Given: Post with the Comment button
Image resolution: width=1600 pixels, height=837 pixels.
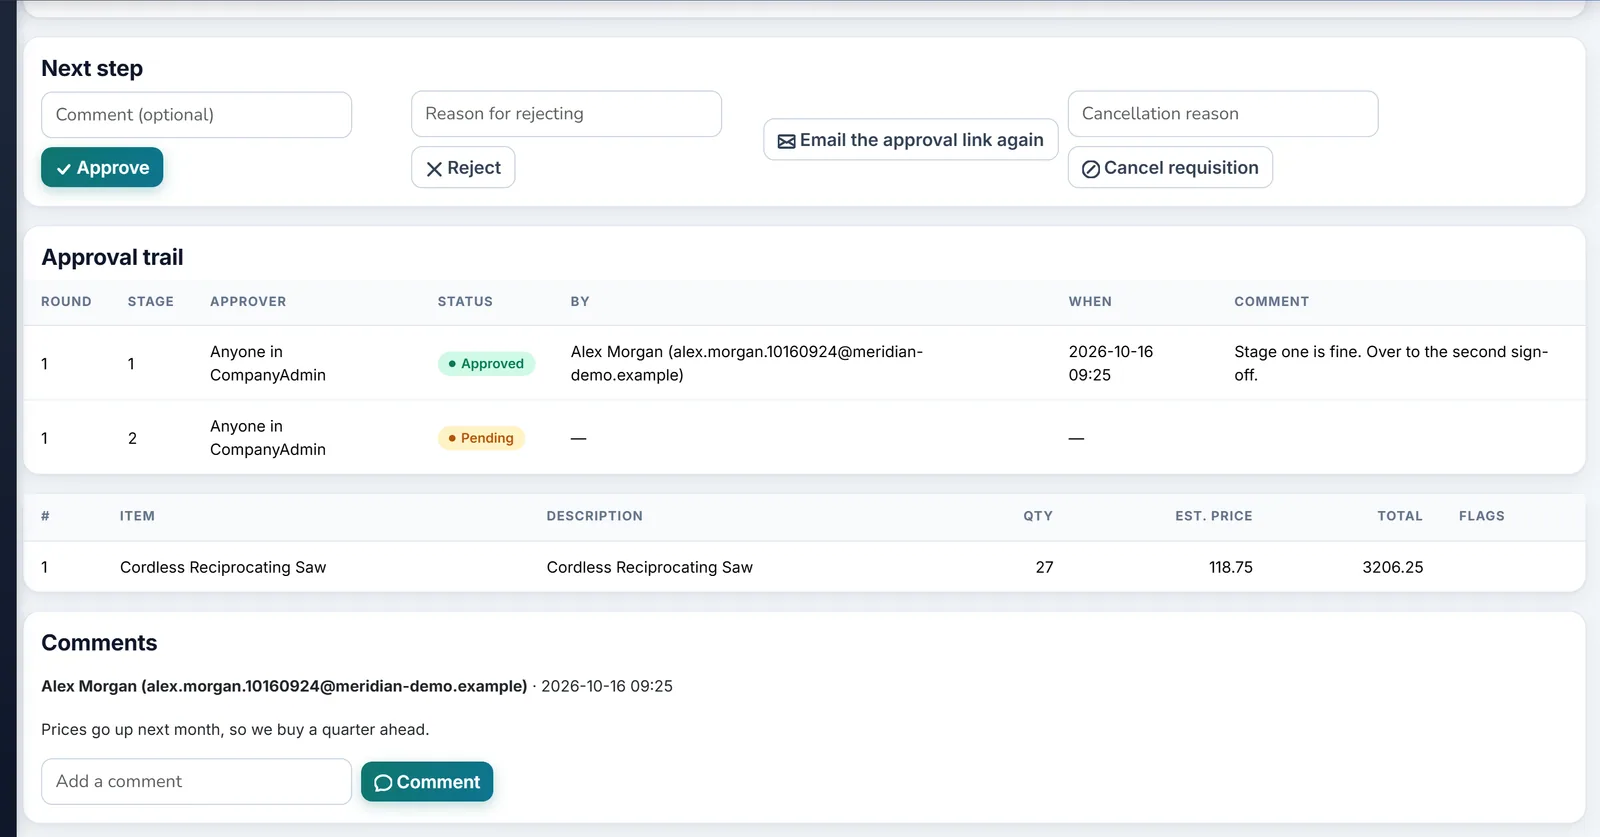Looking at the screenshot, I should (x=427, y=782).
